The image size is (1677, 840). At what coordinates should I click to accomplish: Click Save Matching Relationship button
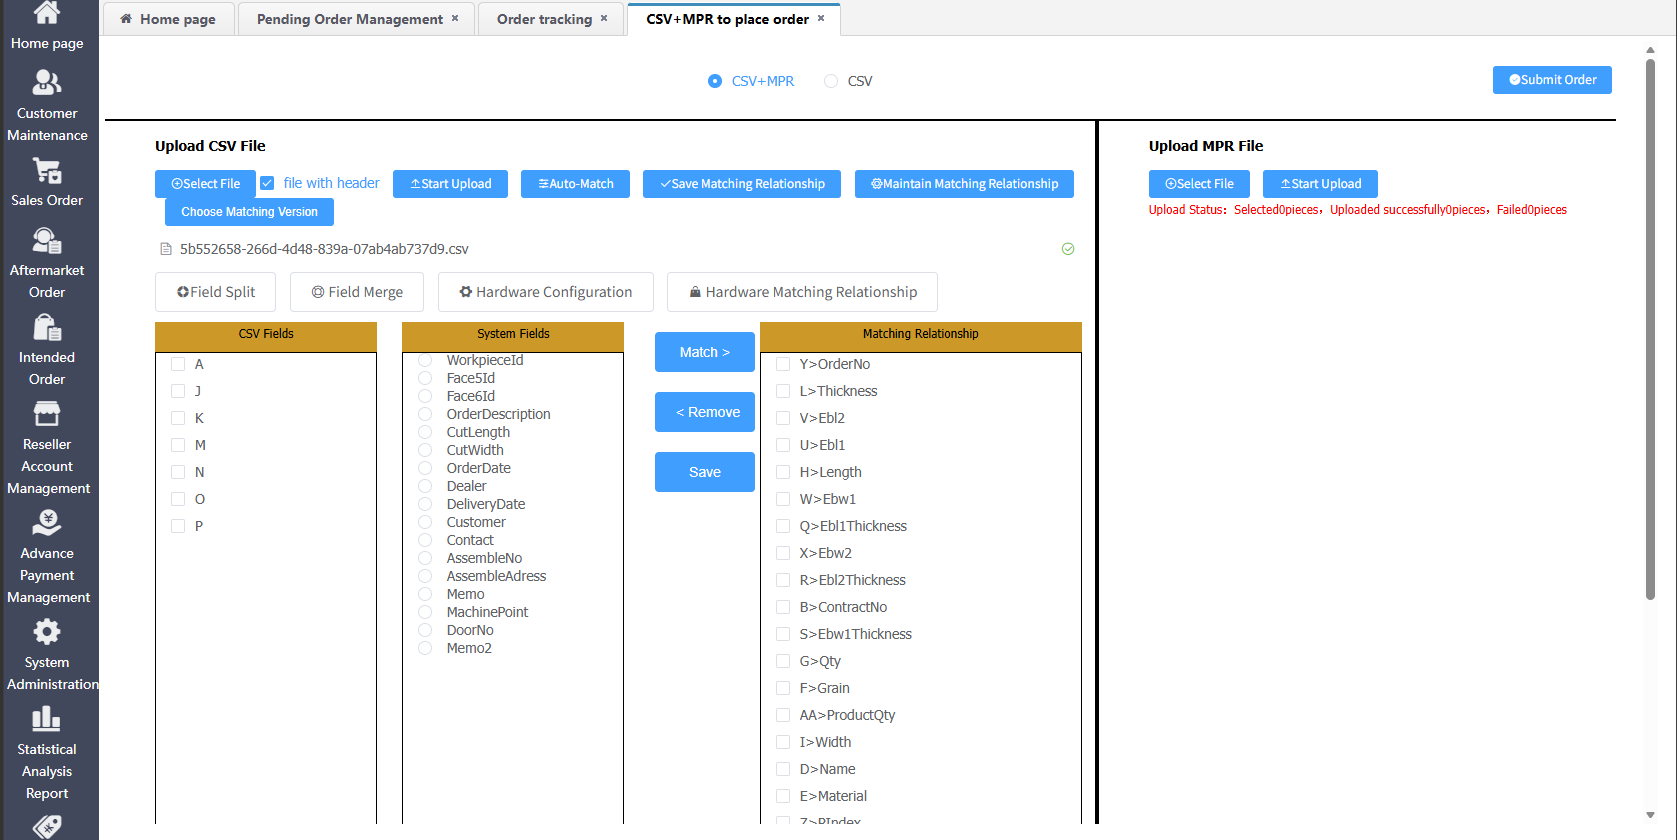[x=742, y=184]
